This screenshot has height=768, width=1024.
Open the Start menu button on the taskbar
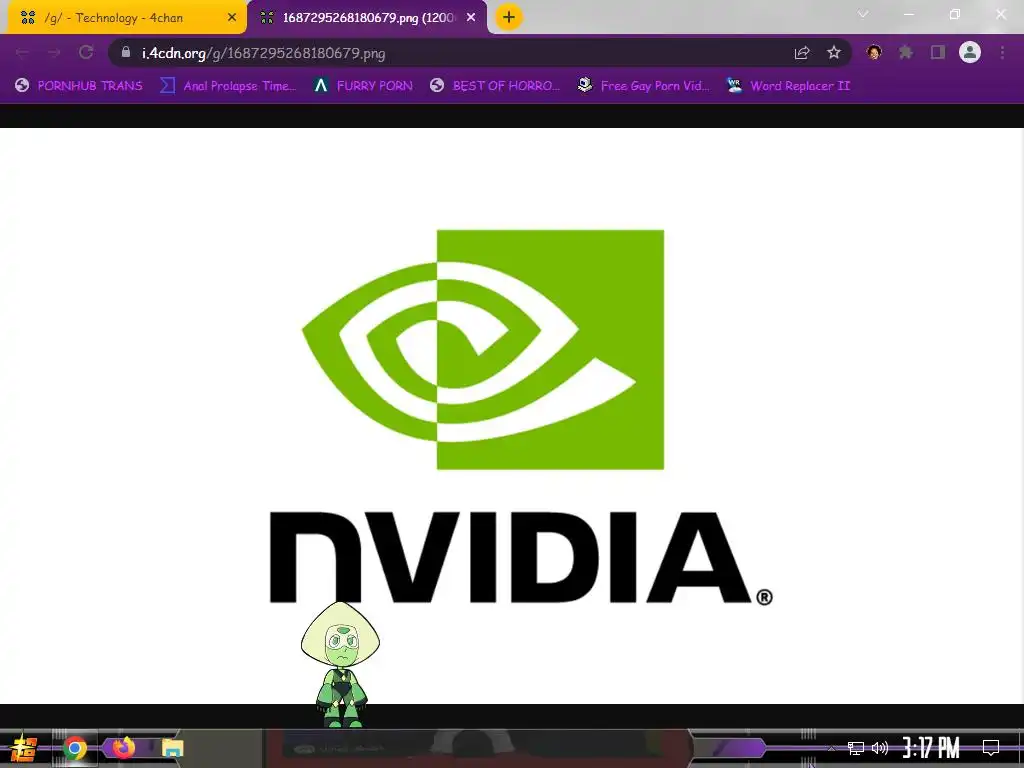[x=24, y=748]
